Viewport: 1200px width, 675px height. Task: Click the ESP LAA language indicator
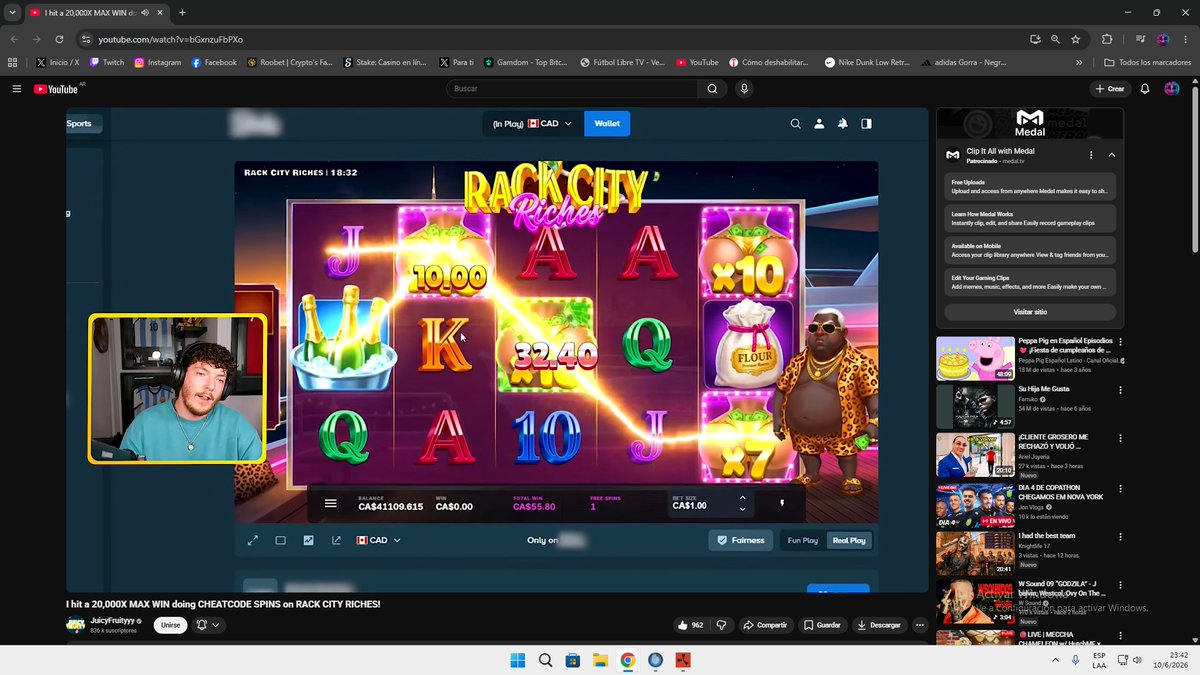pos(1099,660)
